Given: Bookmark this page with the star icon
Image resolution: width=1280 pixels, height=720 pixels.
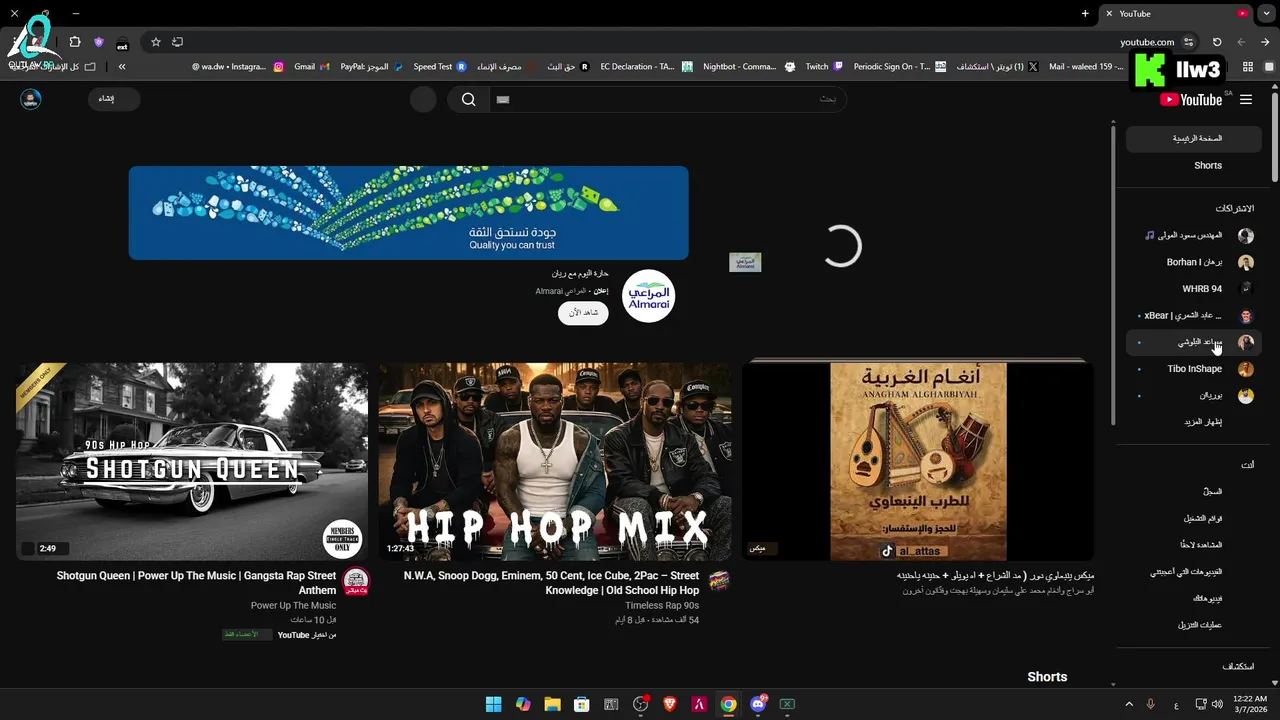Looking at the screenshot, I should [156, 42].
